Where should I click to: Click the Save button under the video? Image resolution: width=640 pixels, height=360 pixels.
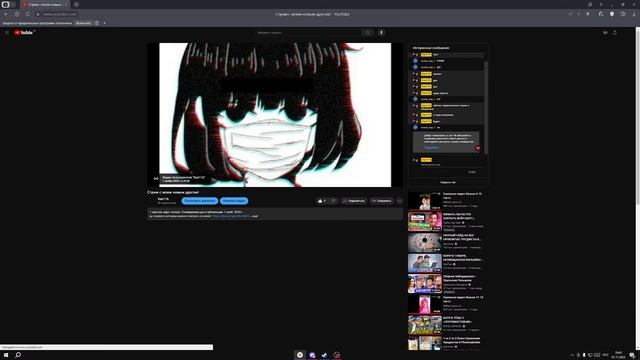click(382, 201)
